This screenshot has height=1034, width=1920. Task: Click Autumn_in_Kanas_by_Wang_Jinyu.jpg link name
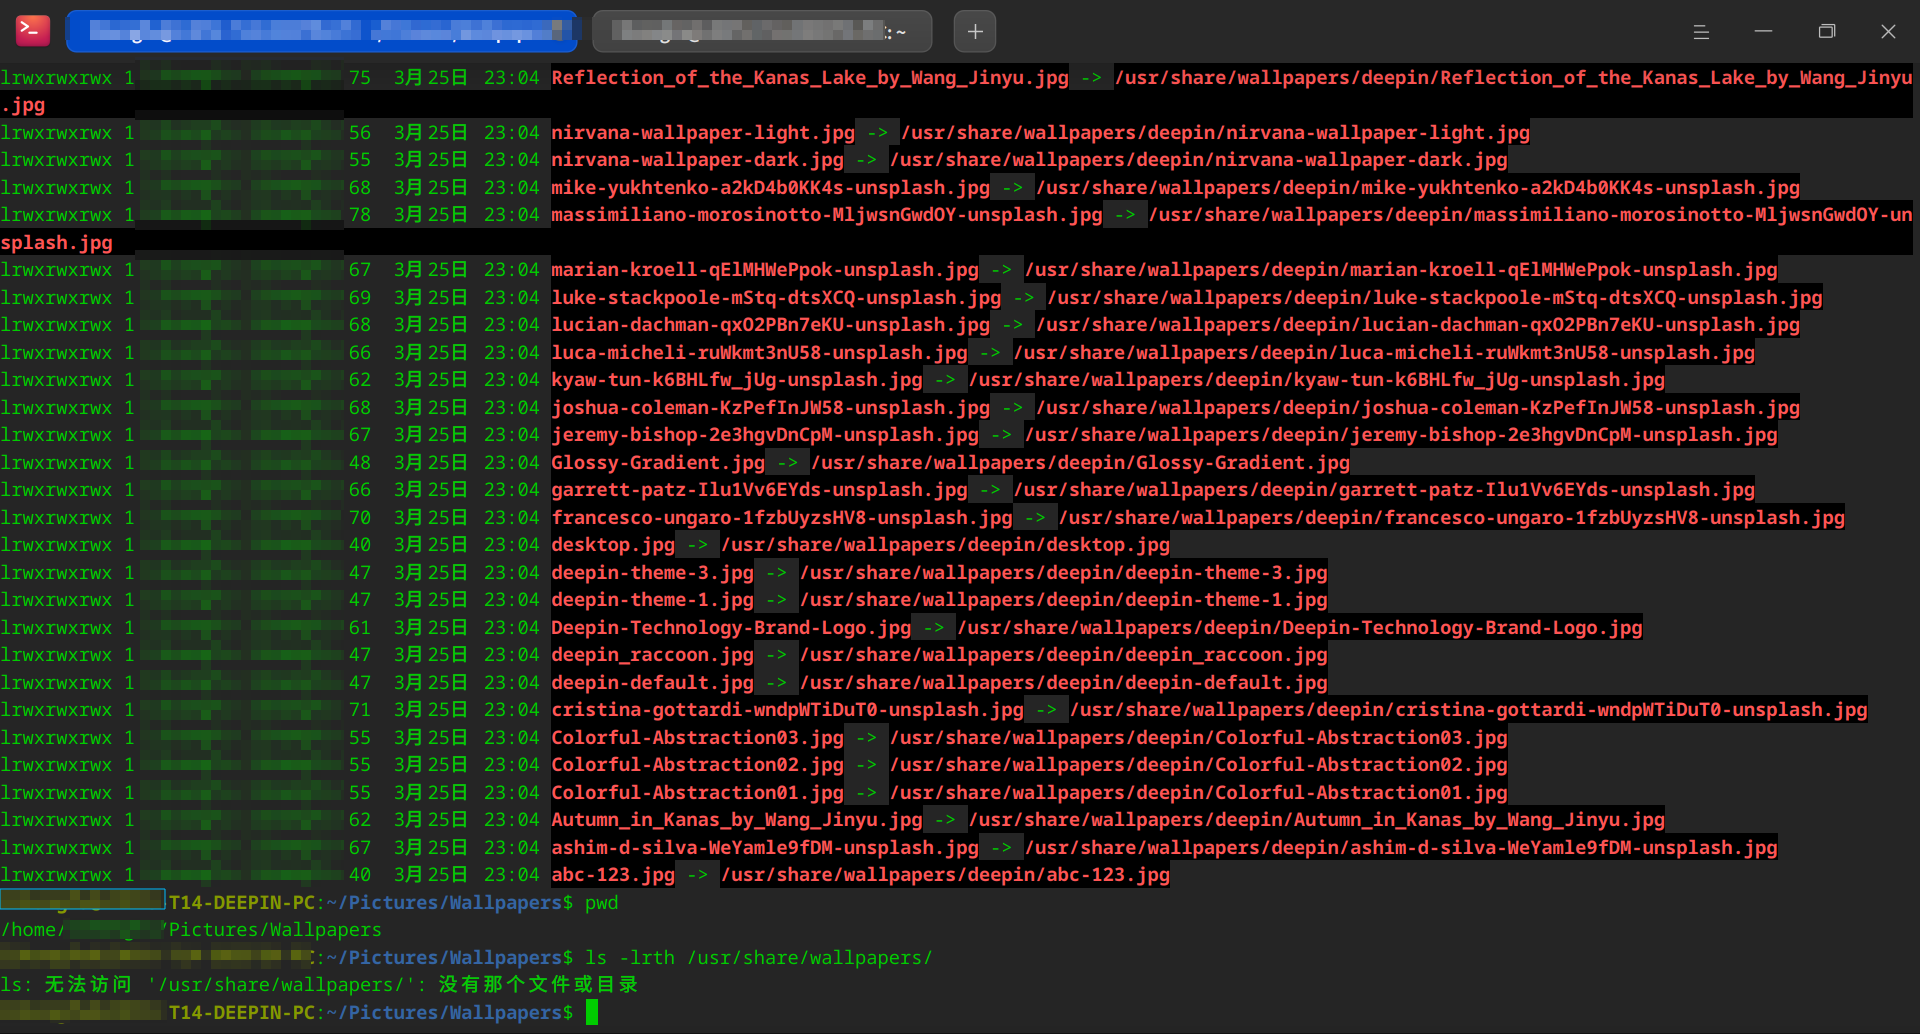(737, 820)
